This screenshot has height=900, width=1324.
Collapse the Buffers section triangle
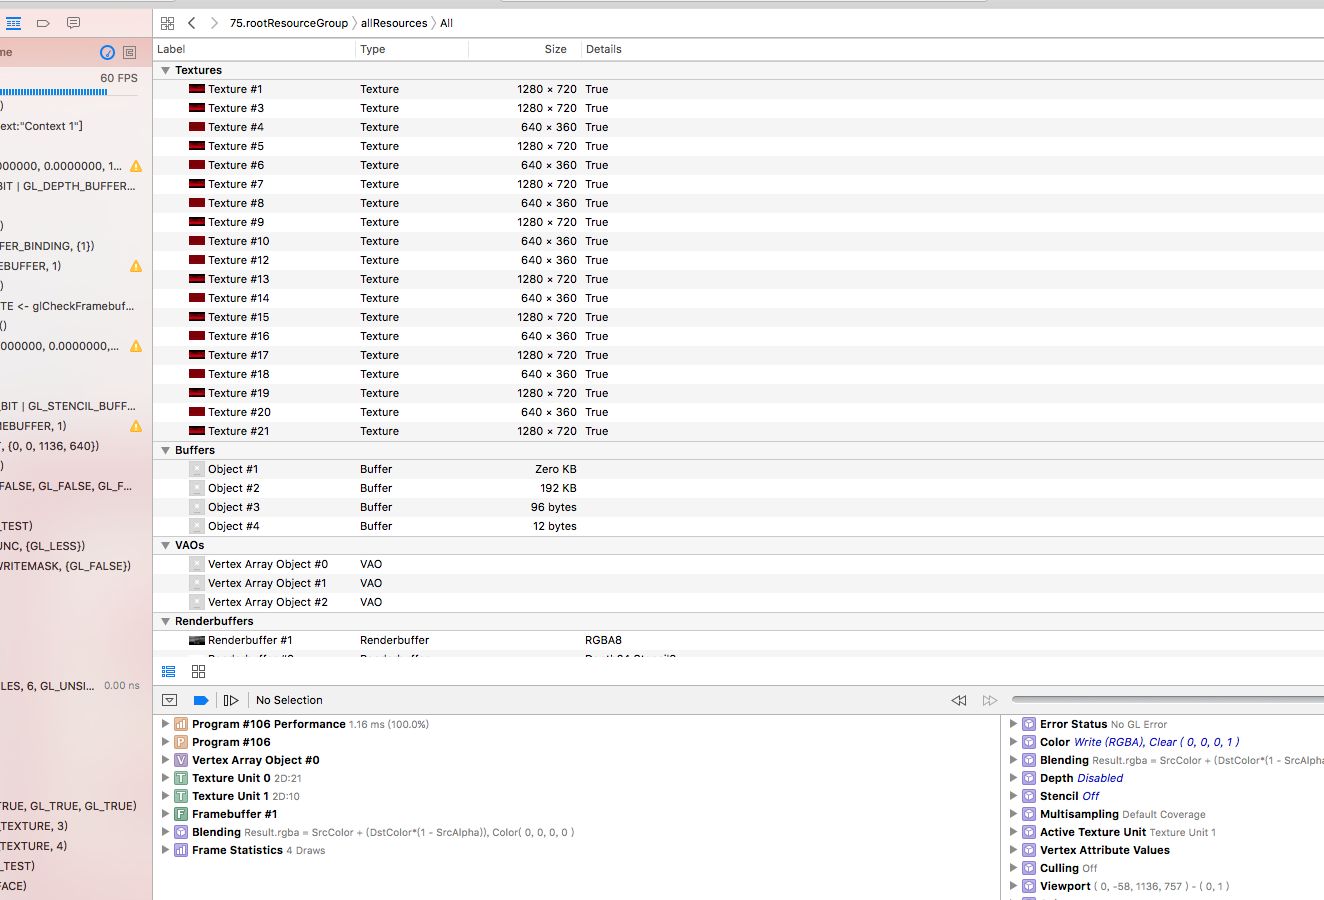165,450
